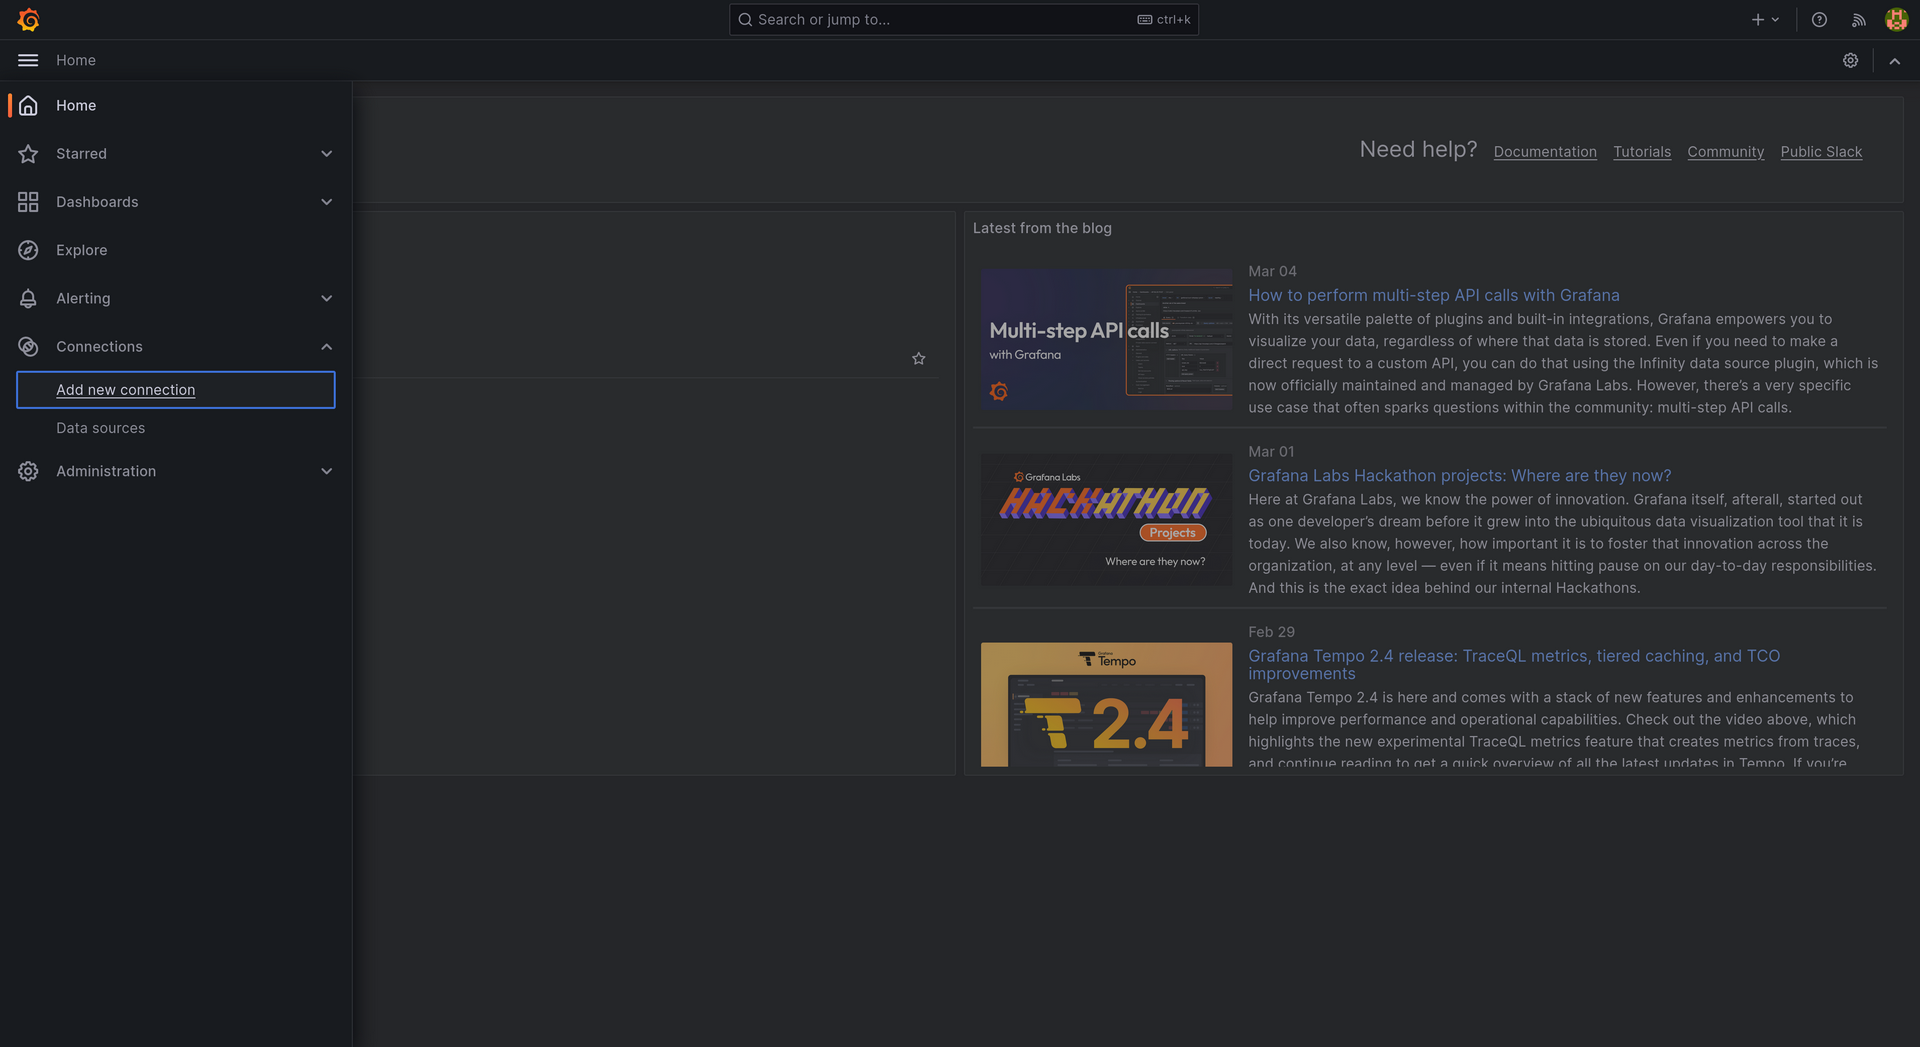Click the Multi-step API calls thumbnail
This screenshot has width=1920, height=1047.
point(1106,339)
